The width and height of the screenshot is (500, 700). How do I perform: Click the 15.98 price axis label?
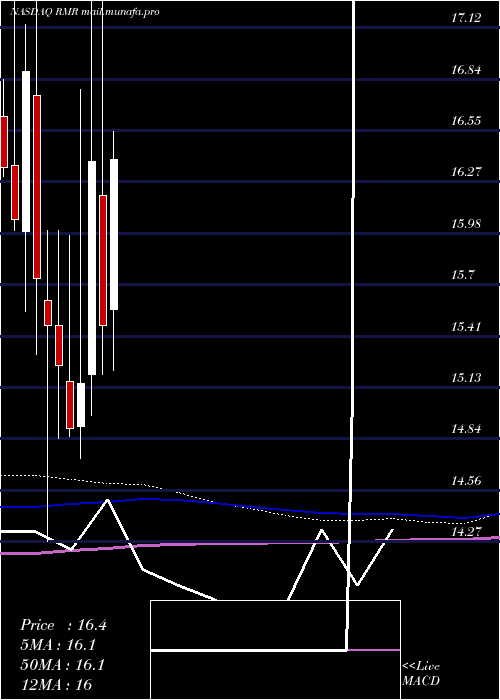(466, 224)
